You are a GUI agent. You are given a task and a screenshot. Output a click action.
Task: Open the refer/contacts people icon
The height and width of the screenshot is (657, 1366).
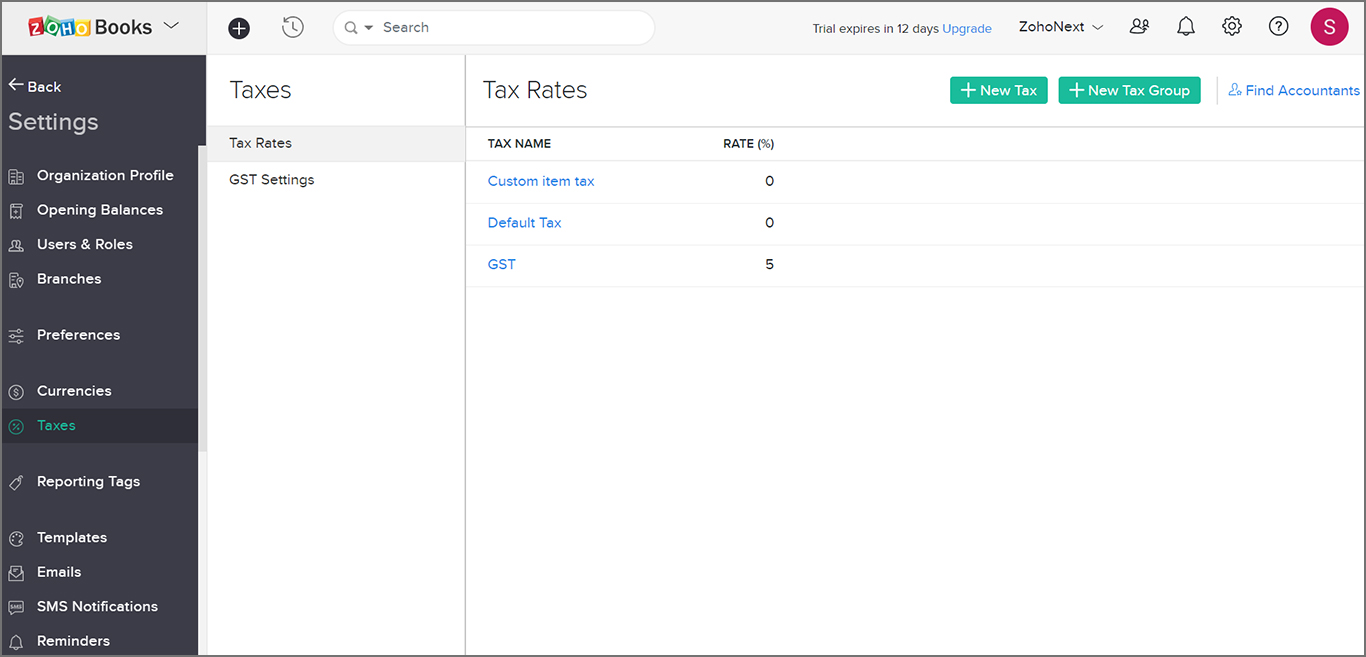pos(1139,27)
